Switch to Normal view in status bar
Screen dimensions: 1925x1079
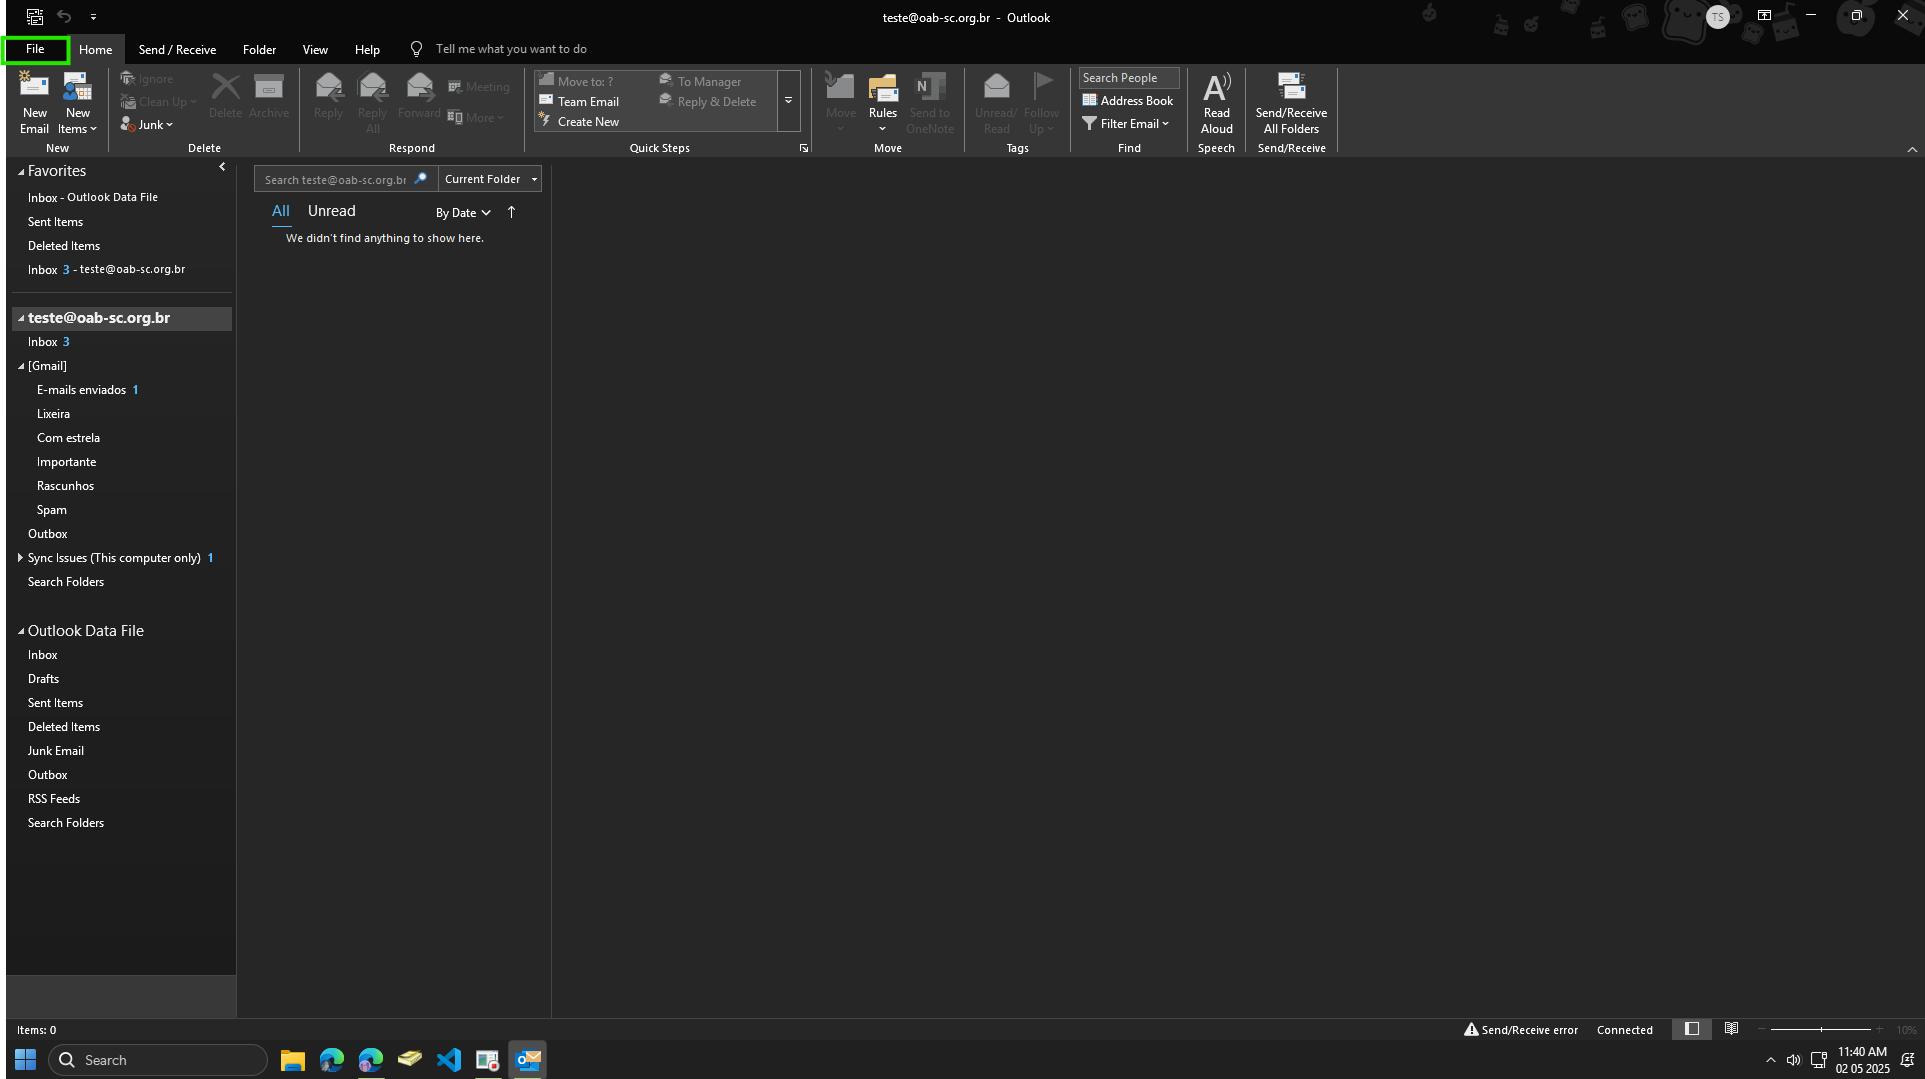[1692, 1029]
